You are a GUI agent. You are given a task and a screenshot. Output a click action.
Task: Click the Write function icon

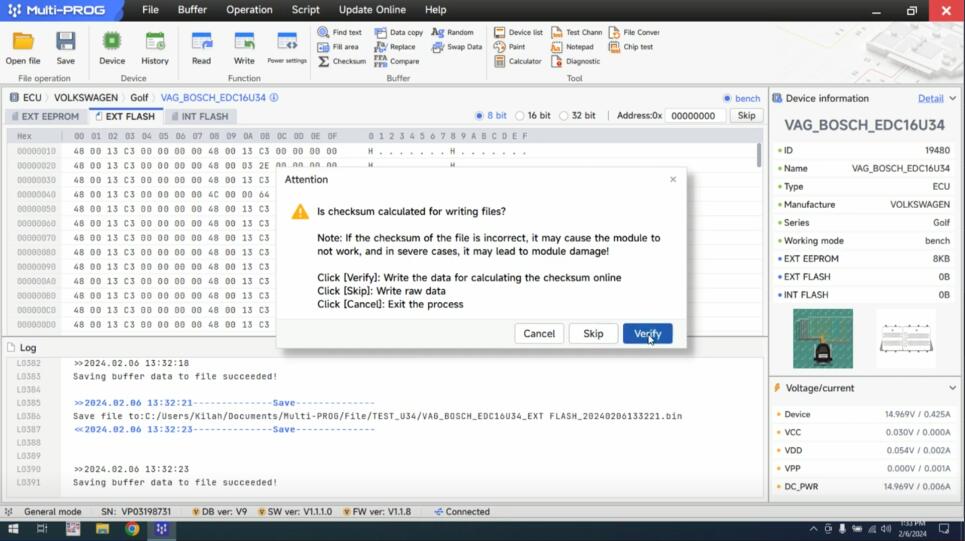[x=244, y=42]
